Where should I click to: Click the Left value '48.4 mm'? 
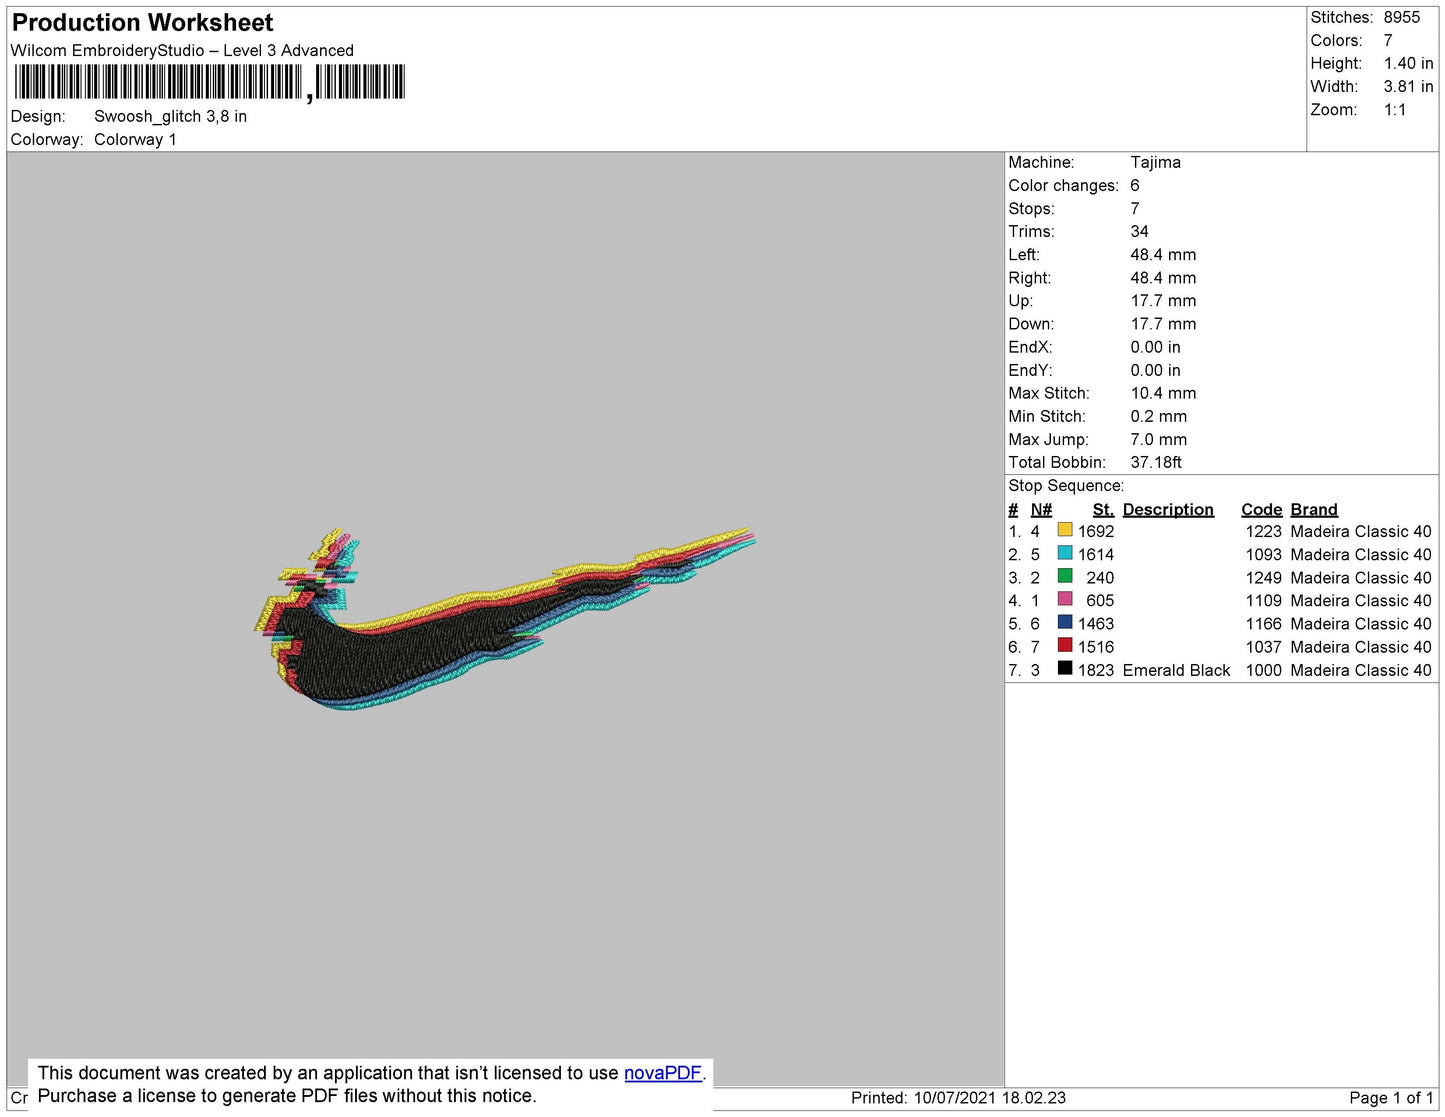[1163, 254]
